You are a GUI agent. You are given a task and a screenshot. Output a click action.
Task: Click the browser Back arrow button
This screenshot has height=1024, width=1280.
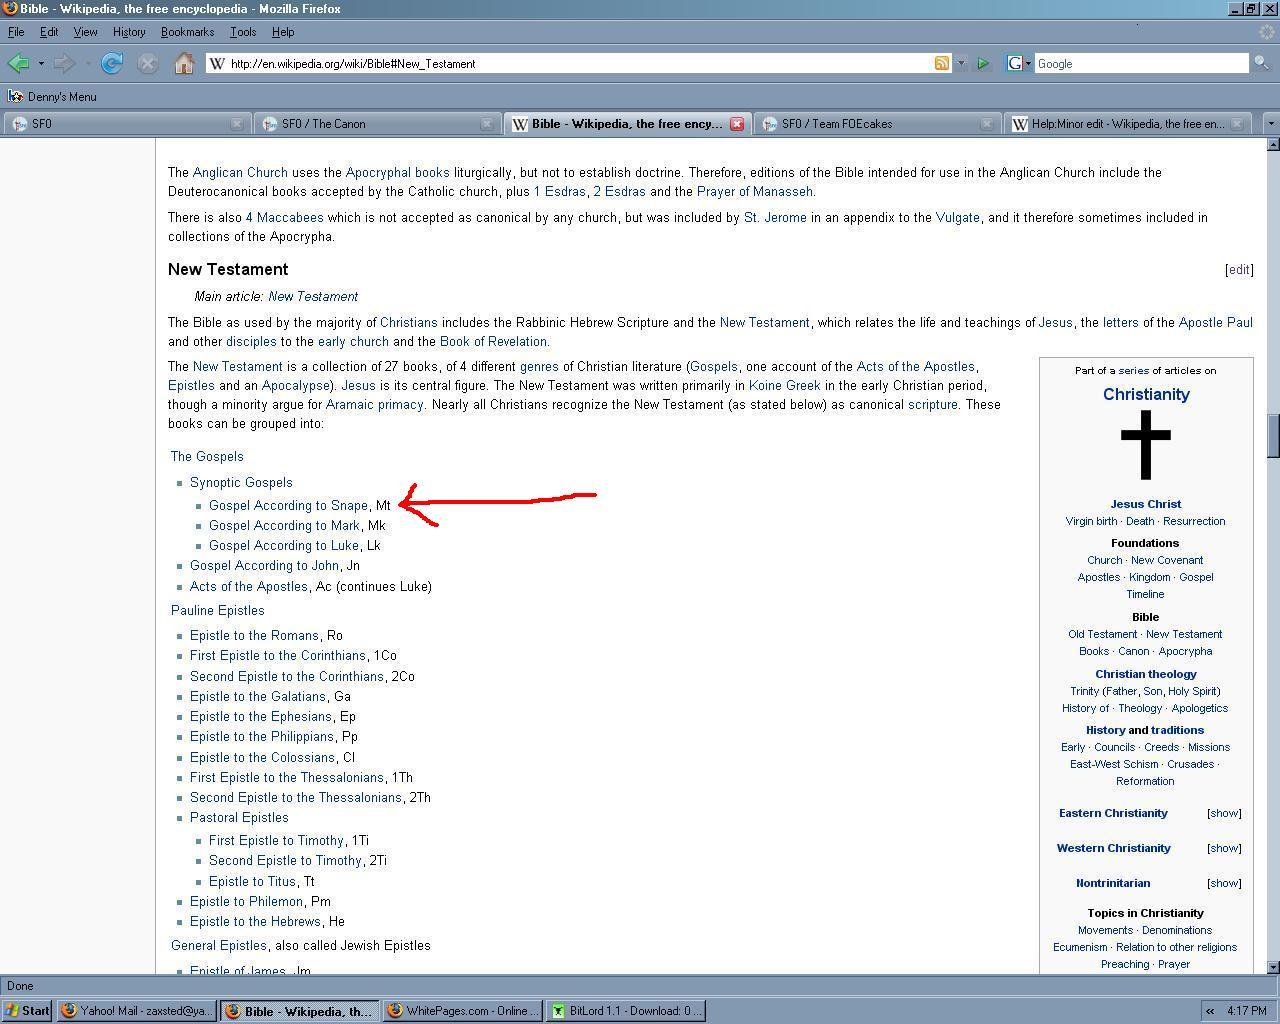[x=18, y=64]
